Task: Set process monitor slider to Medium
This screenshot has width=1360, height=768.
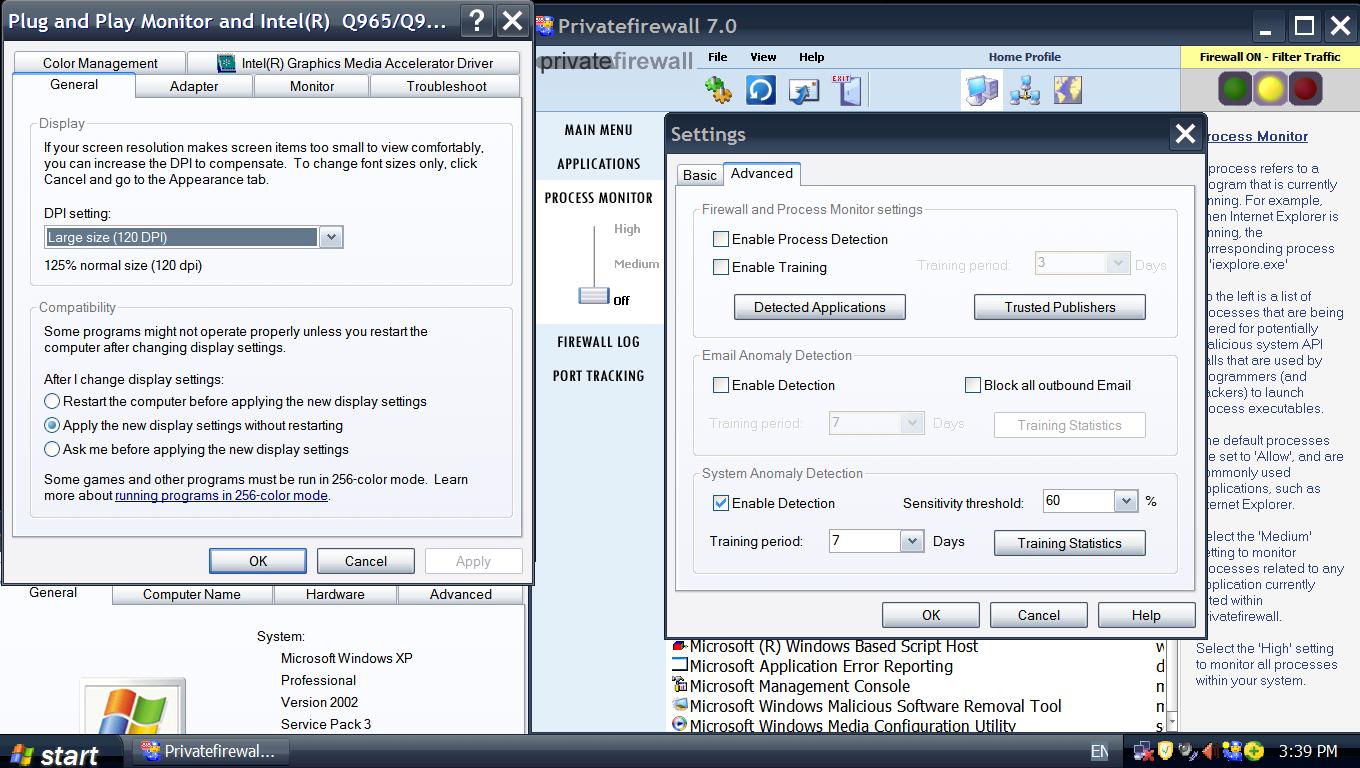Action: coord(637,264)
